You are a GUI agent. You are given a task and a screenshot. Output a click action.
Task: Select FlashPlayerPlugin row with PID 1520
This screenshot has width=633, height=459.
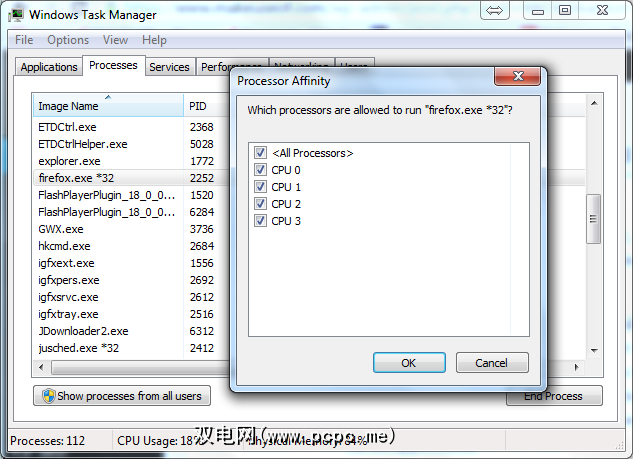coord(131,195)
